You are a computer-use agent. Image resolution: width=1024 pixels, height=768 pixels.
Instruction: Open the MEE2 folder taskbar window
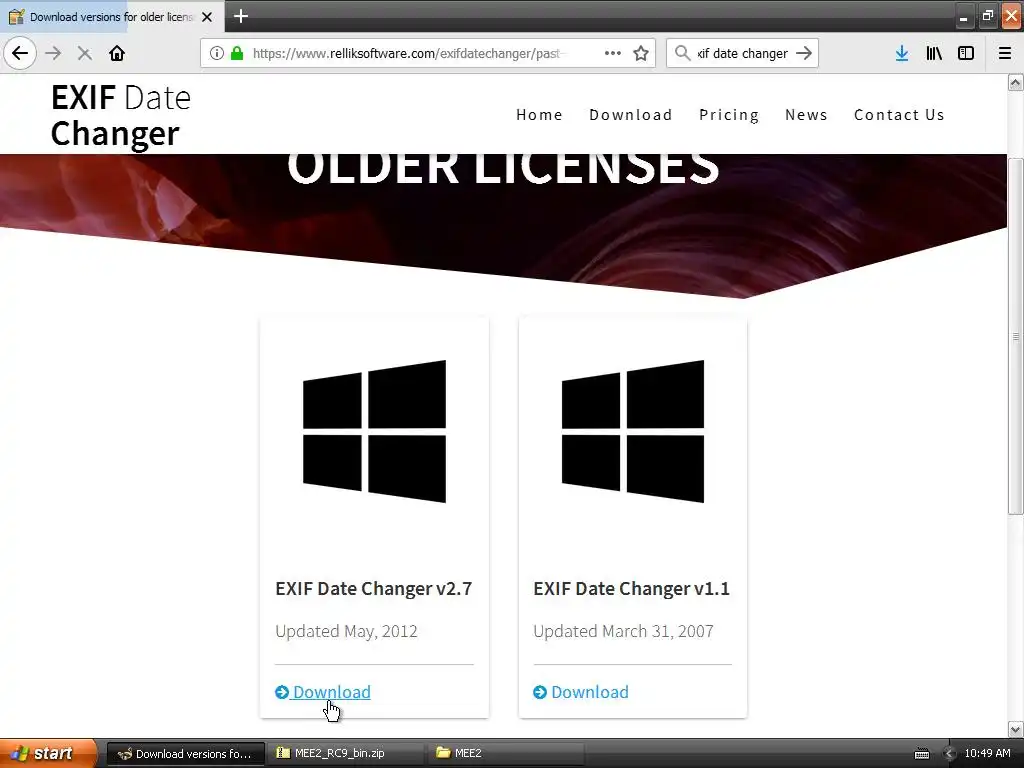click(506, 754)
